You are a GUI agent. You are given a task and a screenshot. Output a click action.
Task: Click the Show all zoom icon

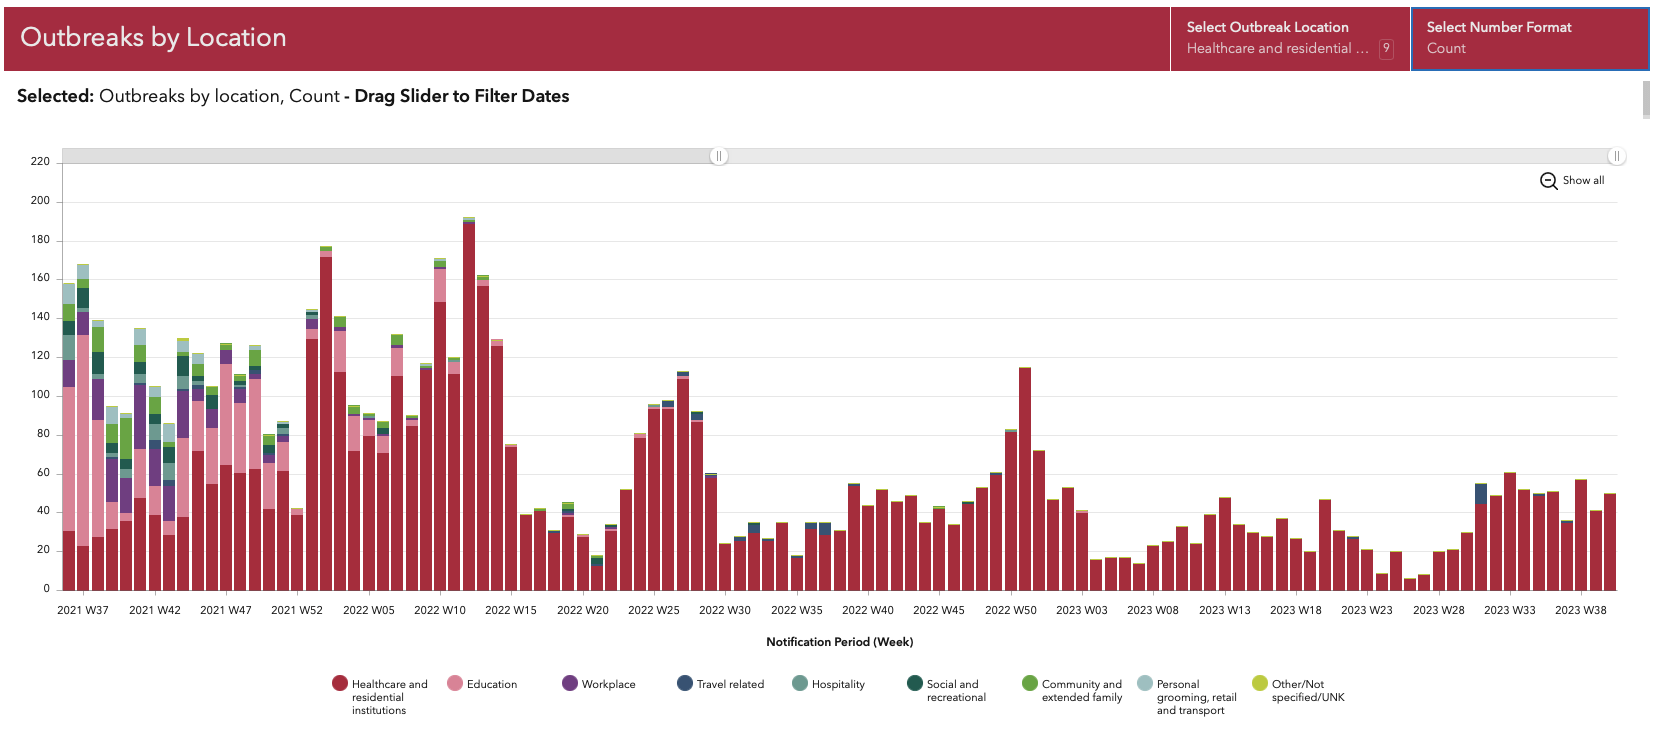[x=1548, y=181]
